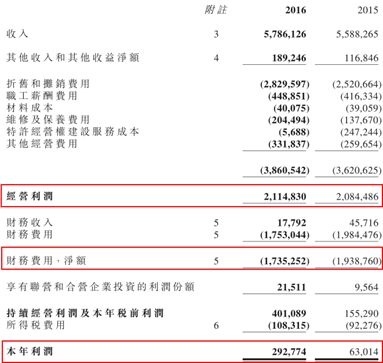Click the 收入 row label
The image size is (383, 363).
click(17, 34)
